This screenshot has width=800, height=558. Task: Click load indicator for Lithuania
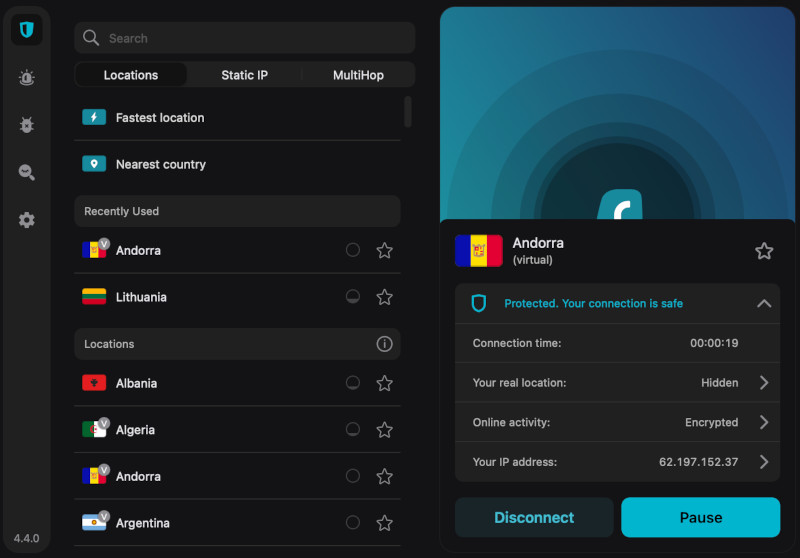(x=353, y=296)
